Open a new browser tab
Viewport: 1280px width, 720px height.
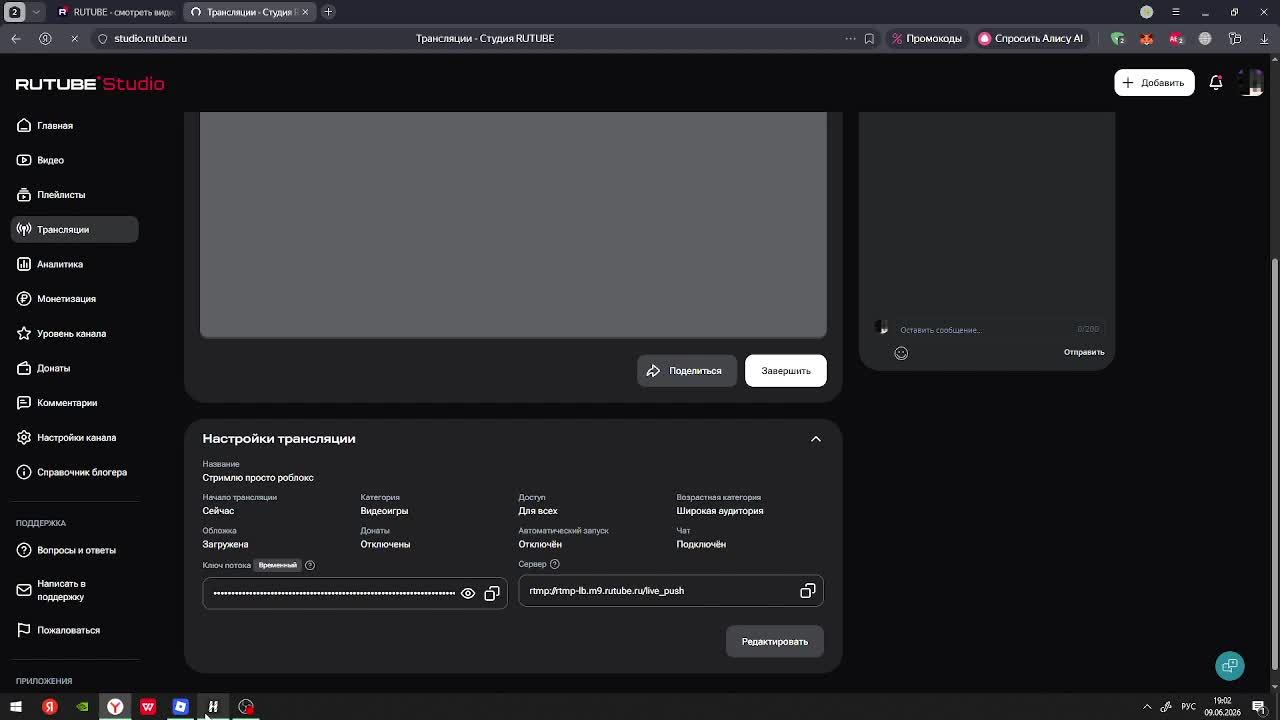coord(328,12)
